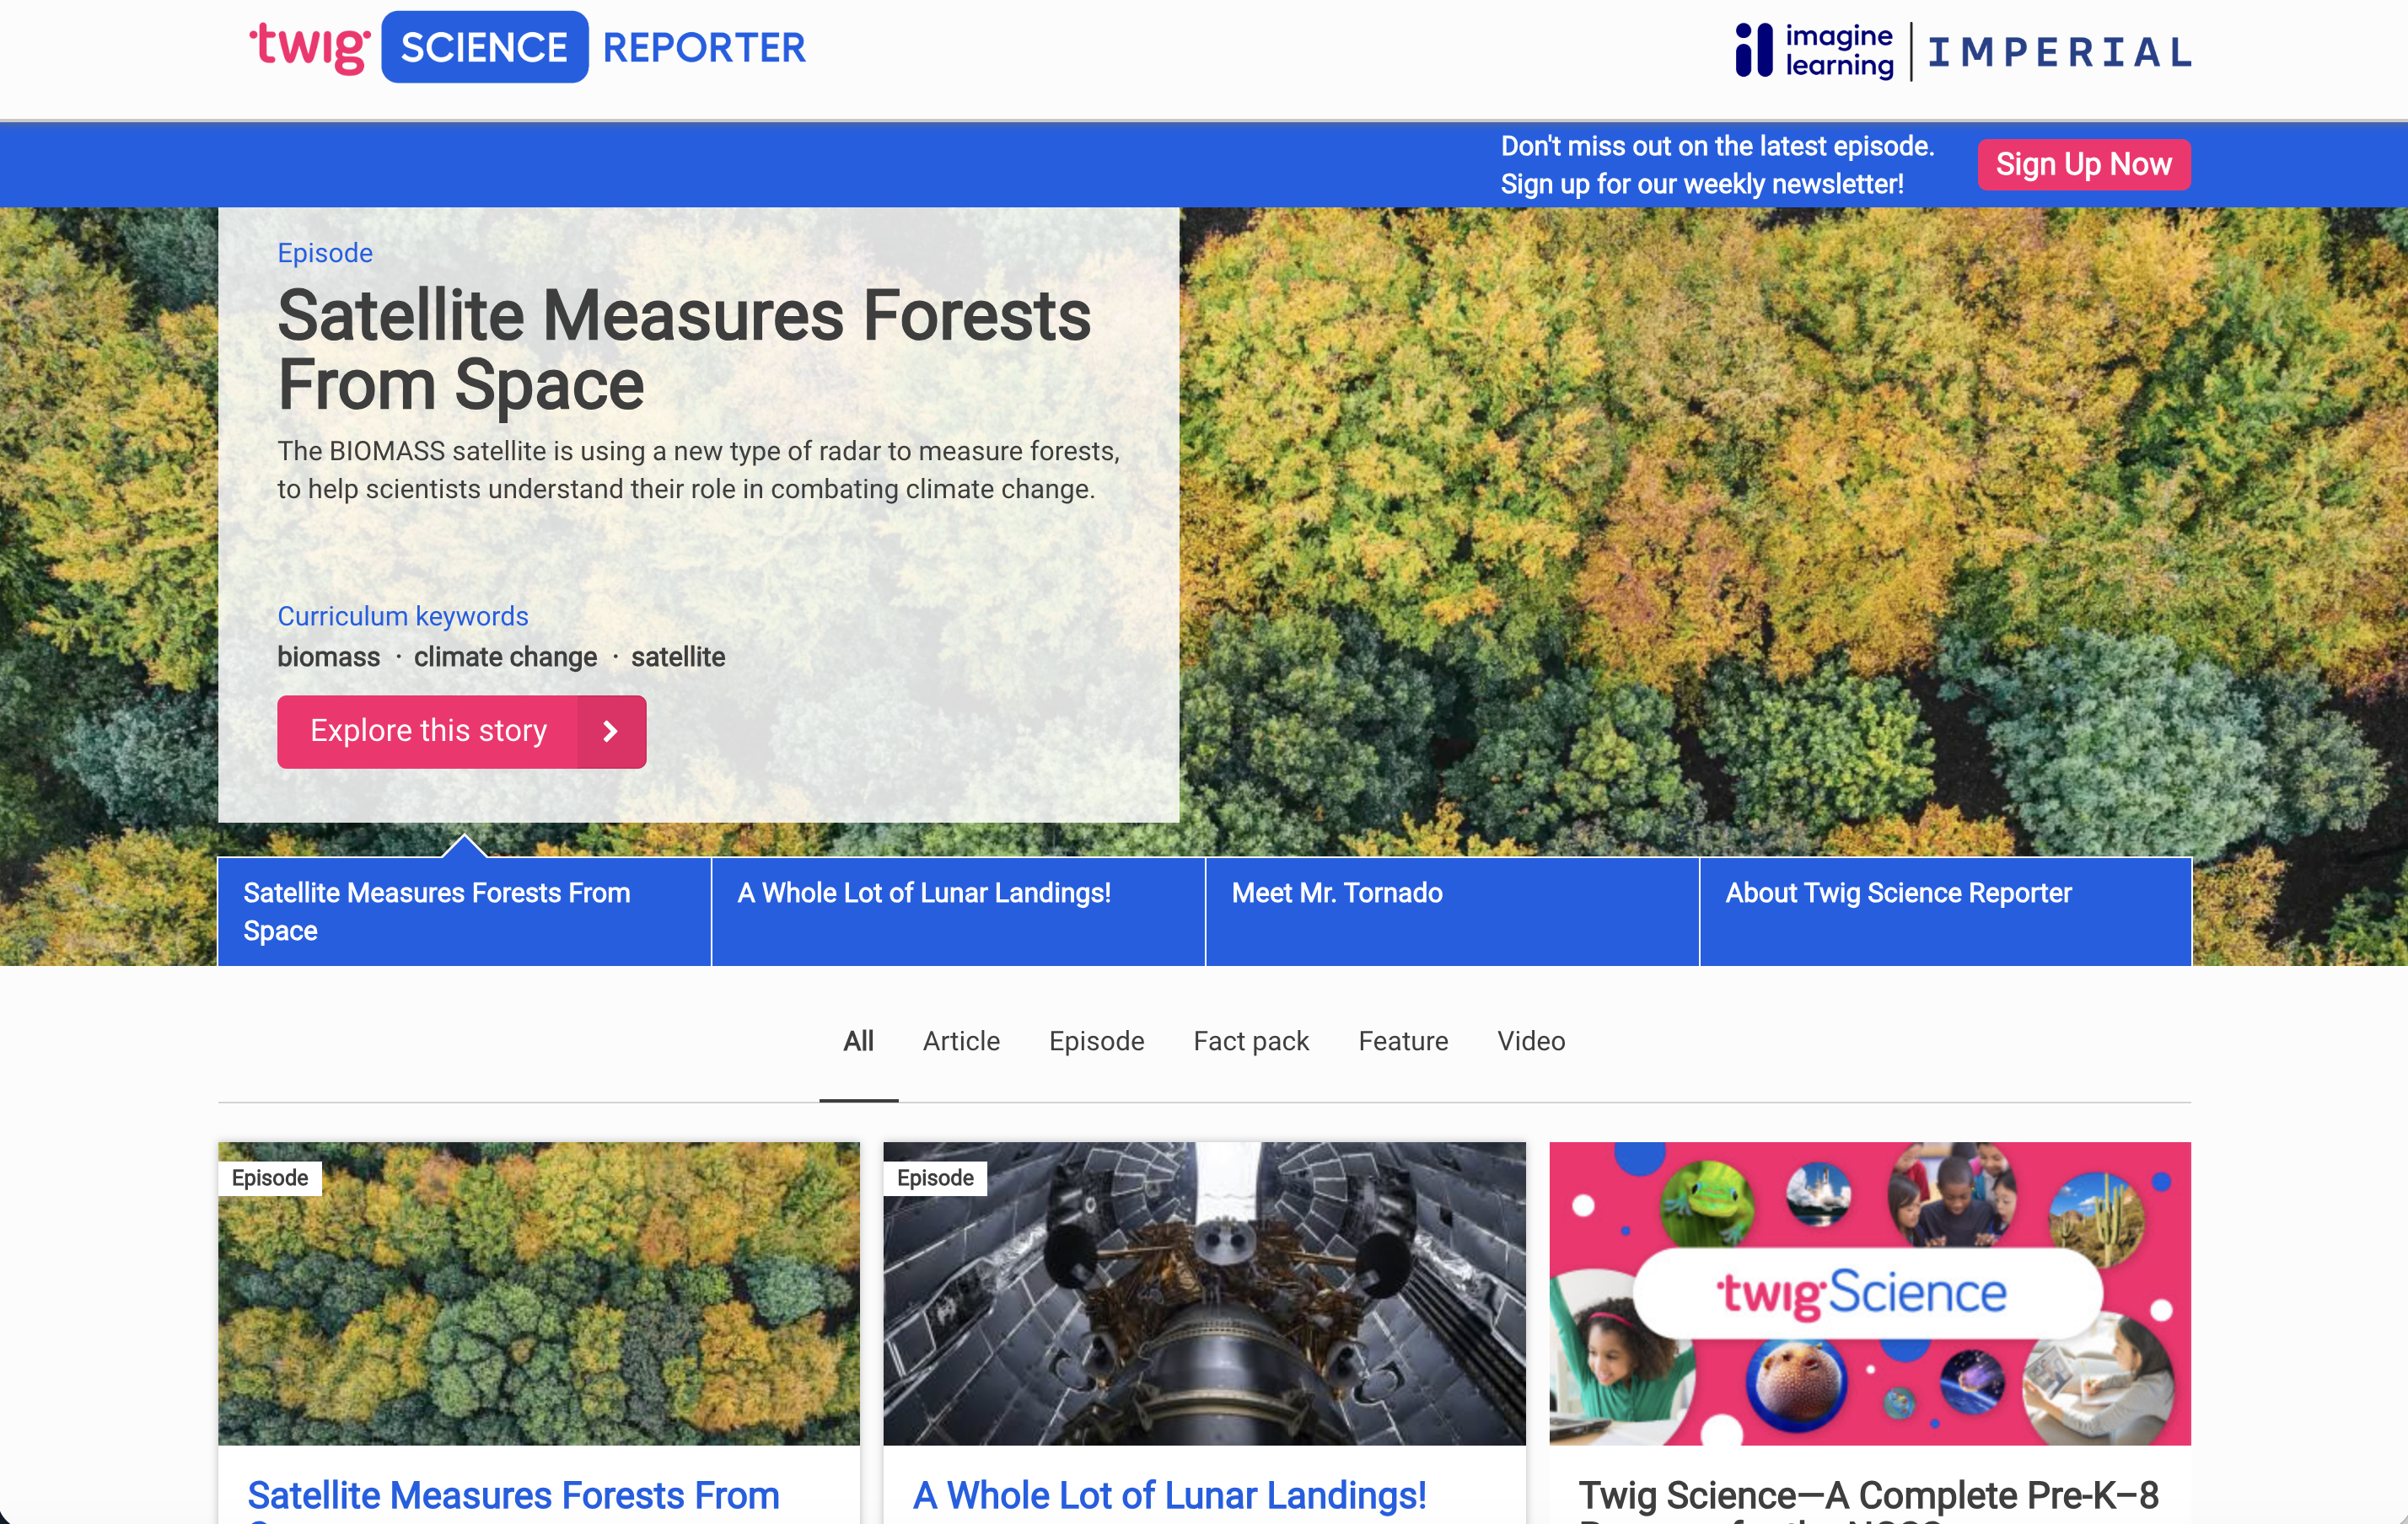Open About Twig Science Reporter
Screen dimensions: 2408x1524
tap(1897, 893)
